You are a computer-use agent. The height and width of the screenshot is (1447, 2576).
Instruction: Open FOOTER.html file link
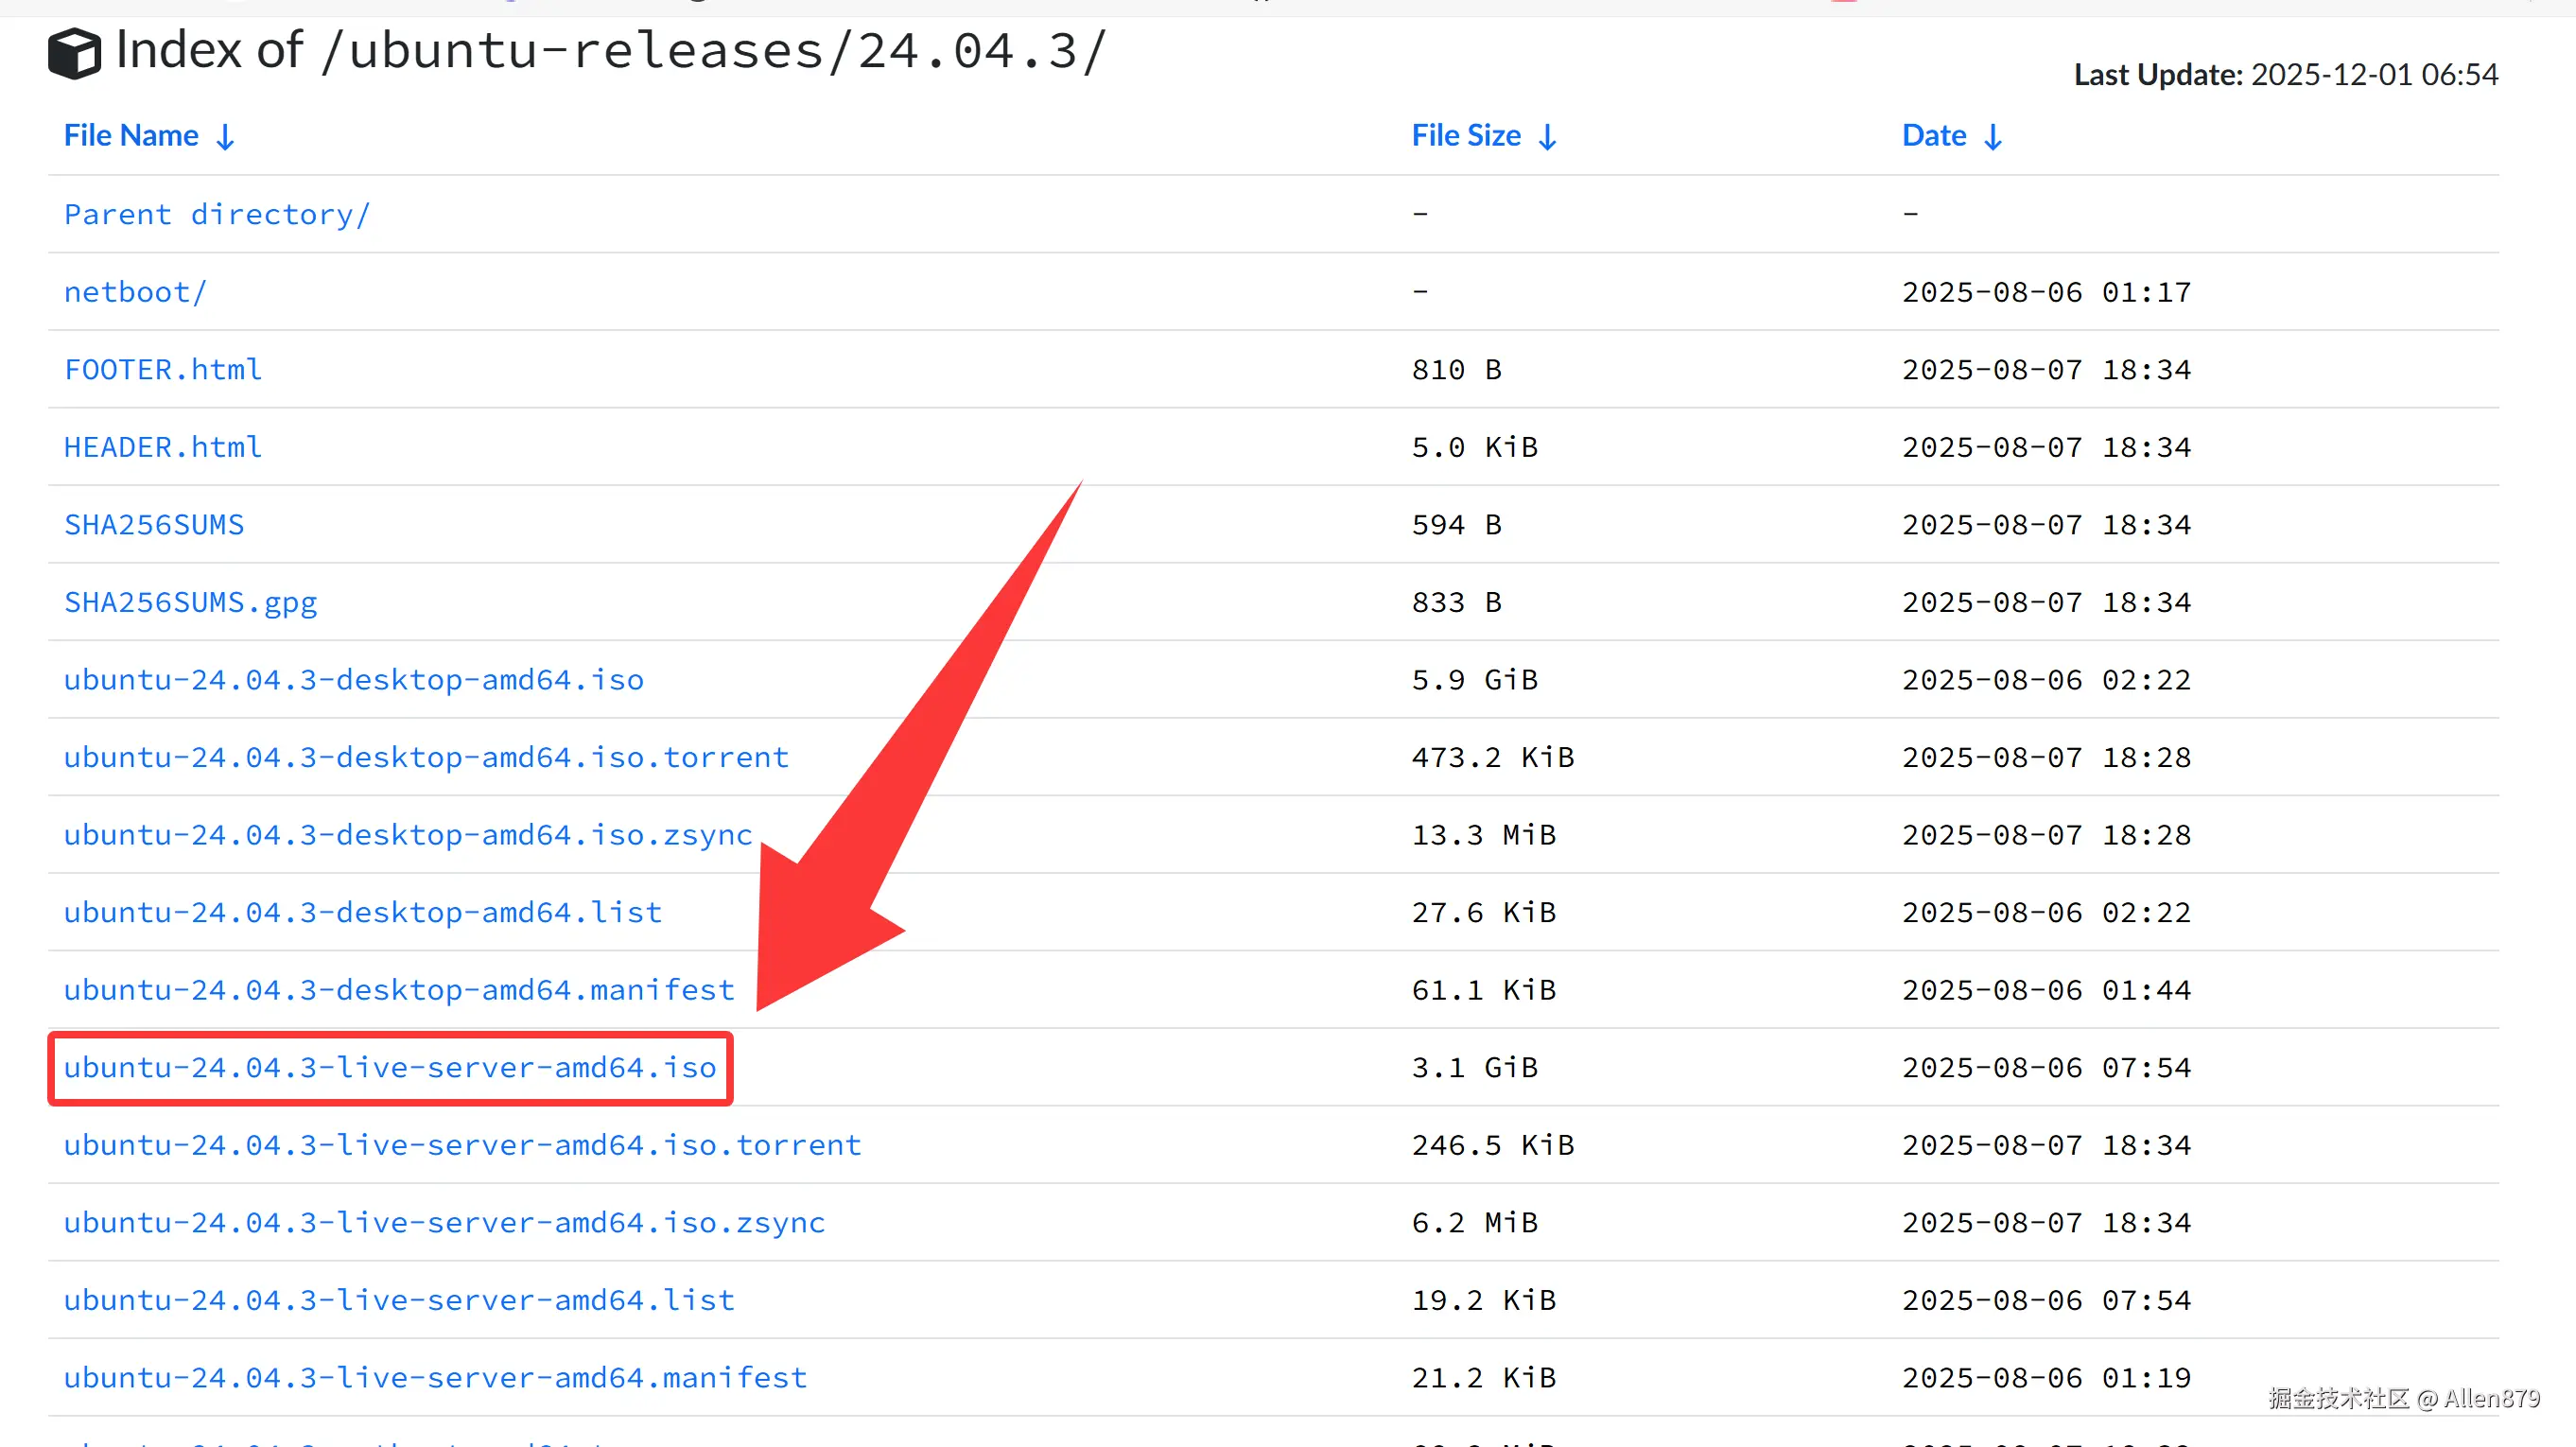[x=163, y=369]
